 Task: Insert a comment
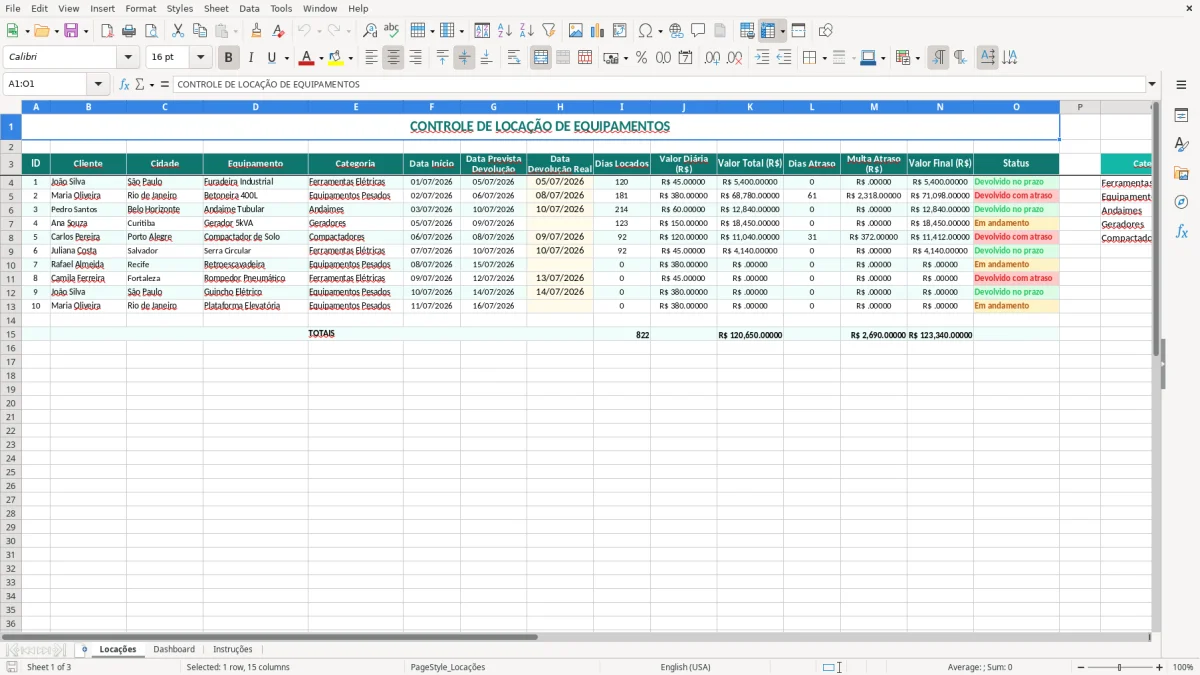point(698,31)
